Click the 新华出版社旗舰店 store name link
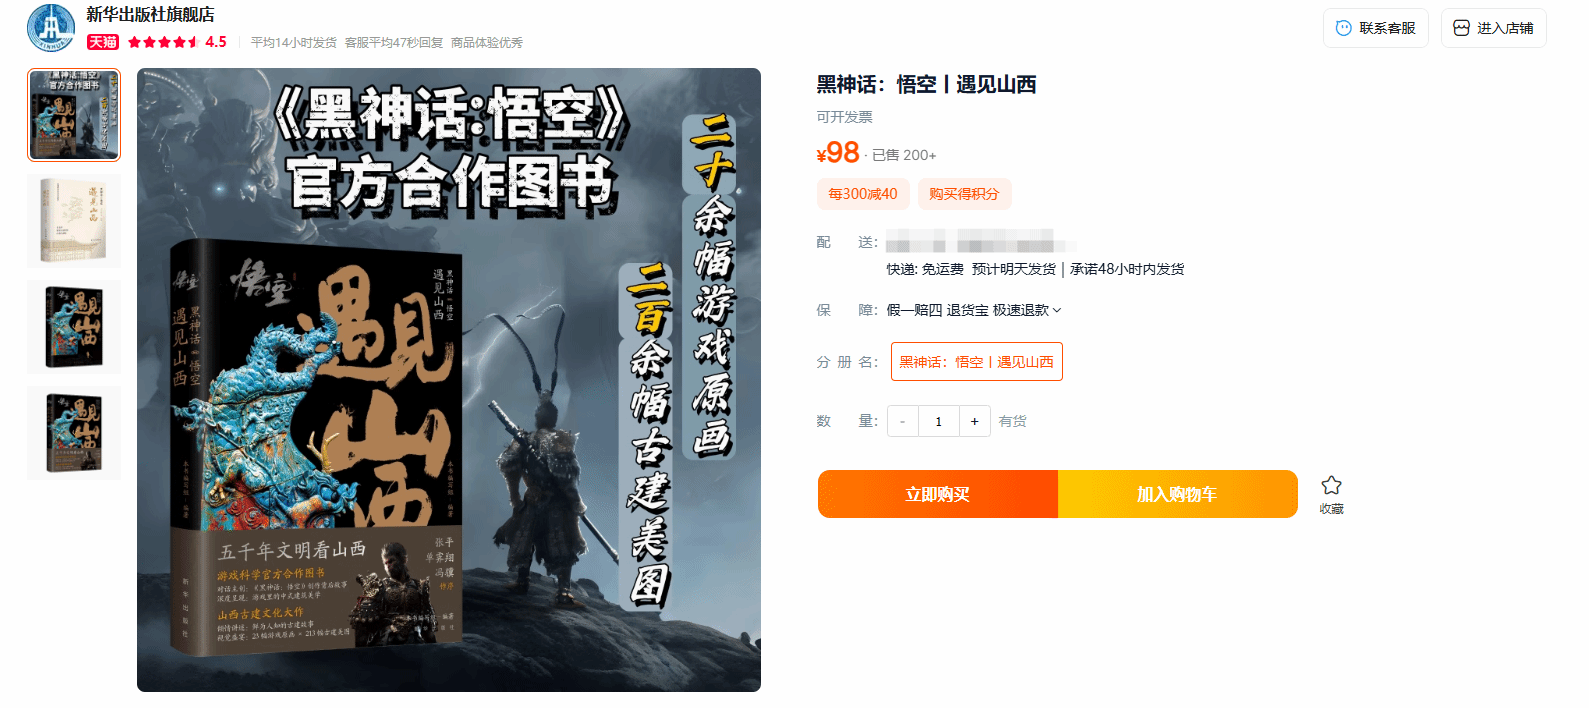1589x708 pixels. tap(150, 15)
